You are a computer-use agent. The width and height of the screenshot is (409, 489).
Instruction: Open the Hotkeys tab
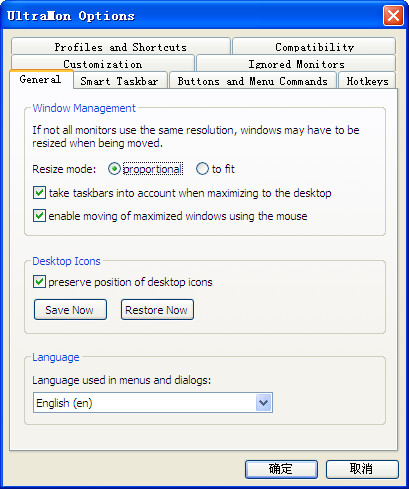tap(367, 81)
